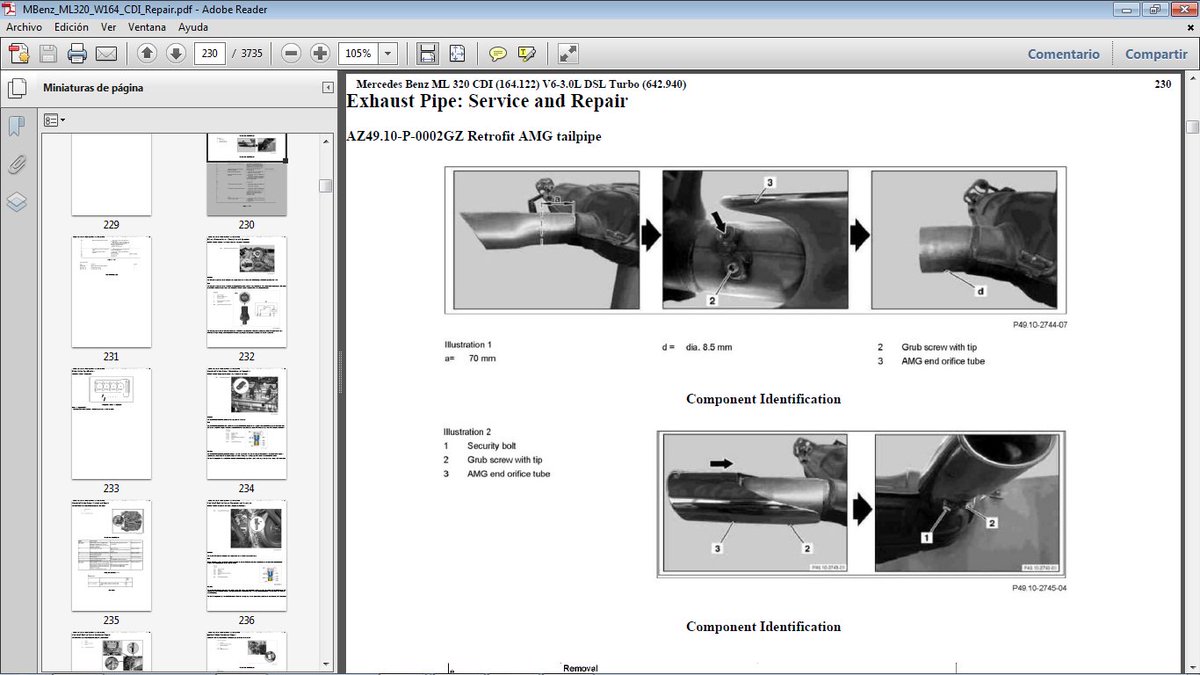
Task: Click heading Exhaust Pipe: Service and Repair
Action: 487,102
